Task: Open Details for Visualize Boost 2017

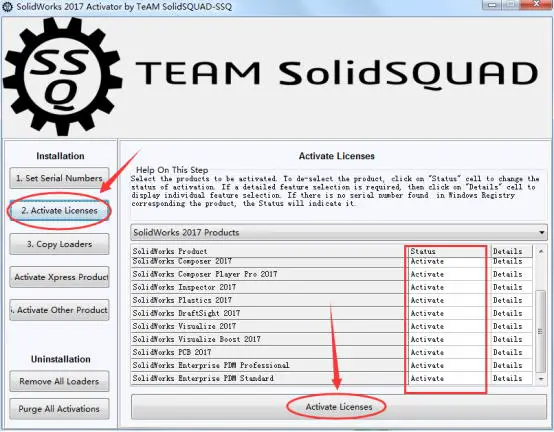Action: coord(511,339)
